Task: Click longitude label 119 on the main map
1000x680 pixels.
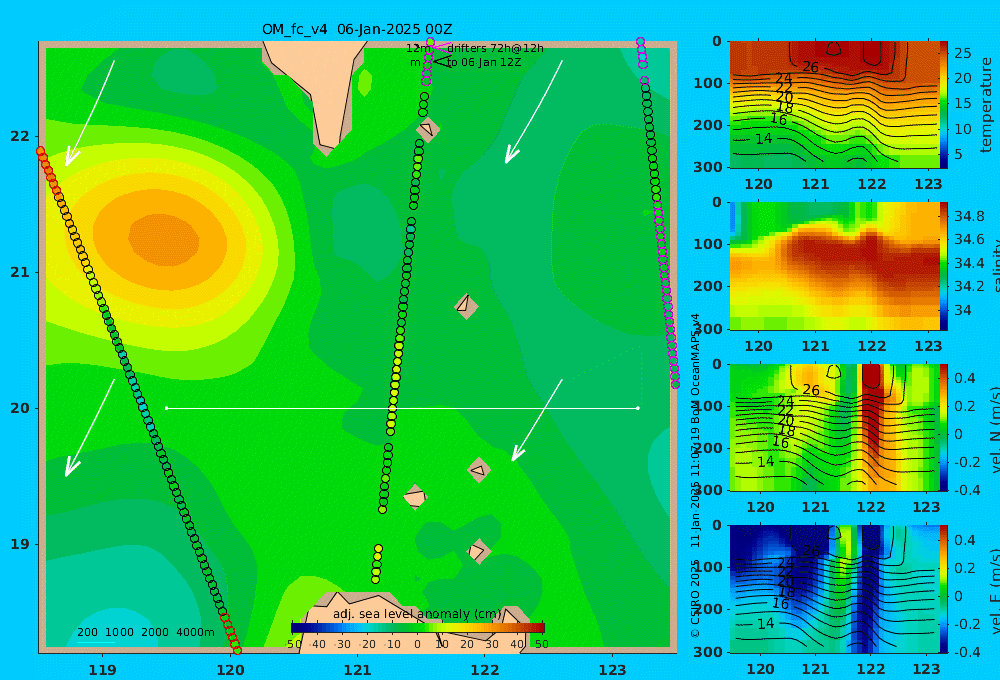Action: [x=103, y=670]
